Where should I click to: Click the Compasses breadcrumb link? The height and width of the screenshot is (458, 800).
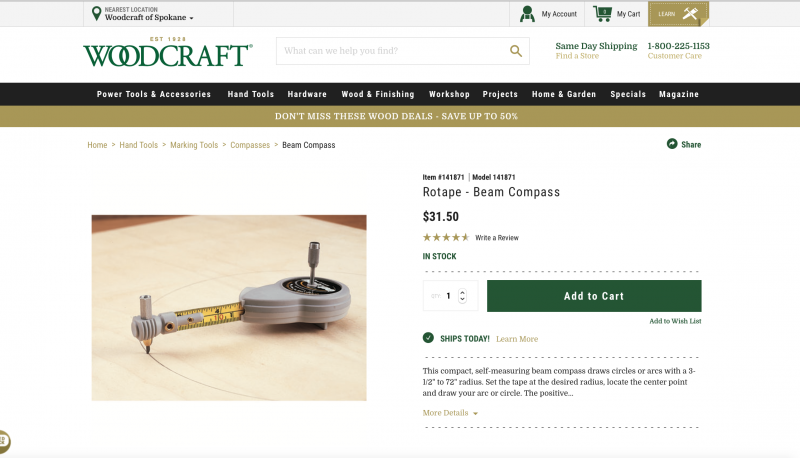click(x=250, y=145)
